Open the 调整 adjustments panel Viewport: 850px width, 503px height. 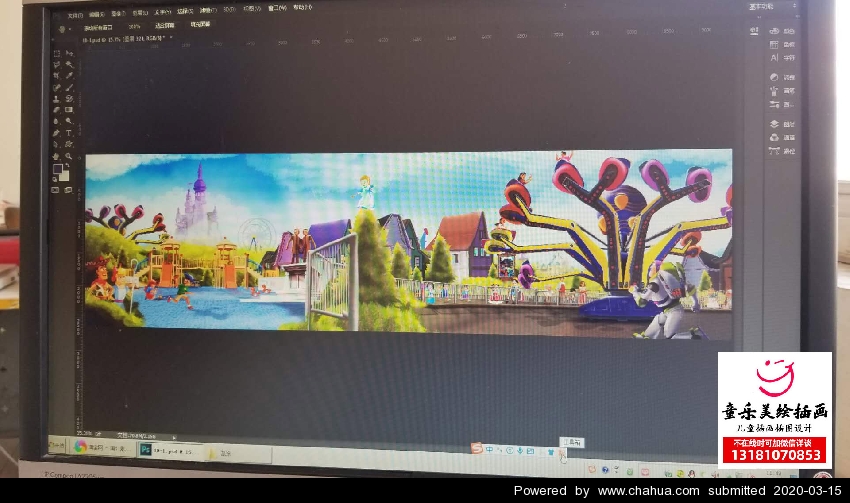click(782, 78)
